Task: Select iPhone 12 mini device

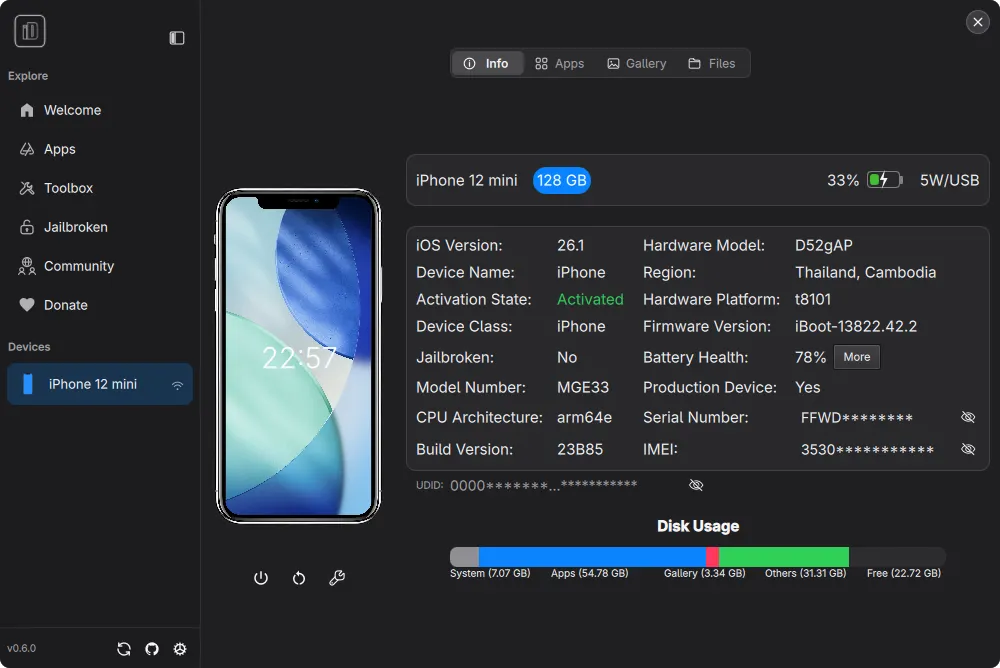Action: tap(99, 384)
